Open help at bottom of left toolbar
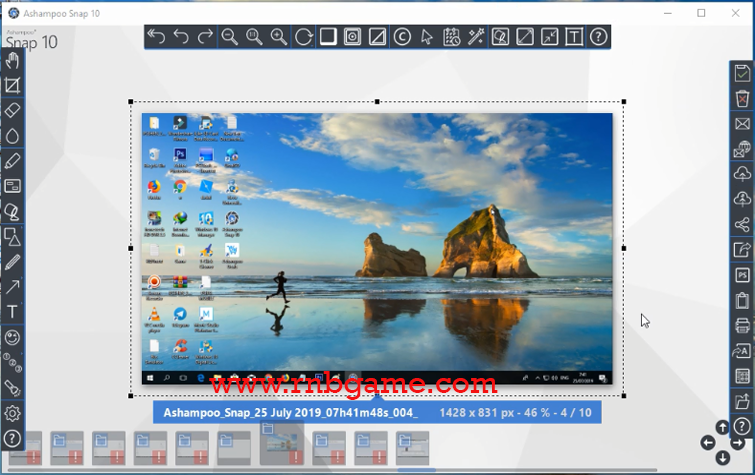This screenshot has height=475, width=755. [x=12, y=438]
